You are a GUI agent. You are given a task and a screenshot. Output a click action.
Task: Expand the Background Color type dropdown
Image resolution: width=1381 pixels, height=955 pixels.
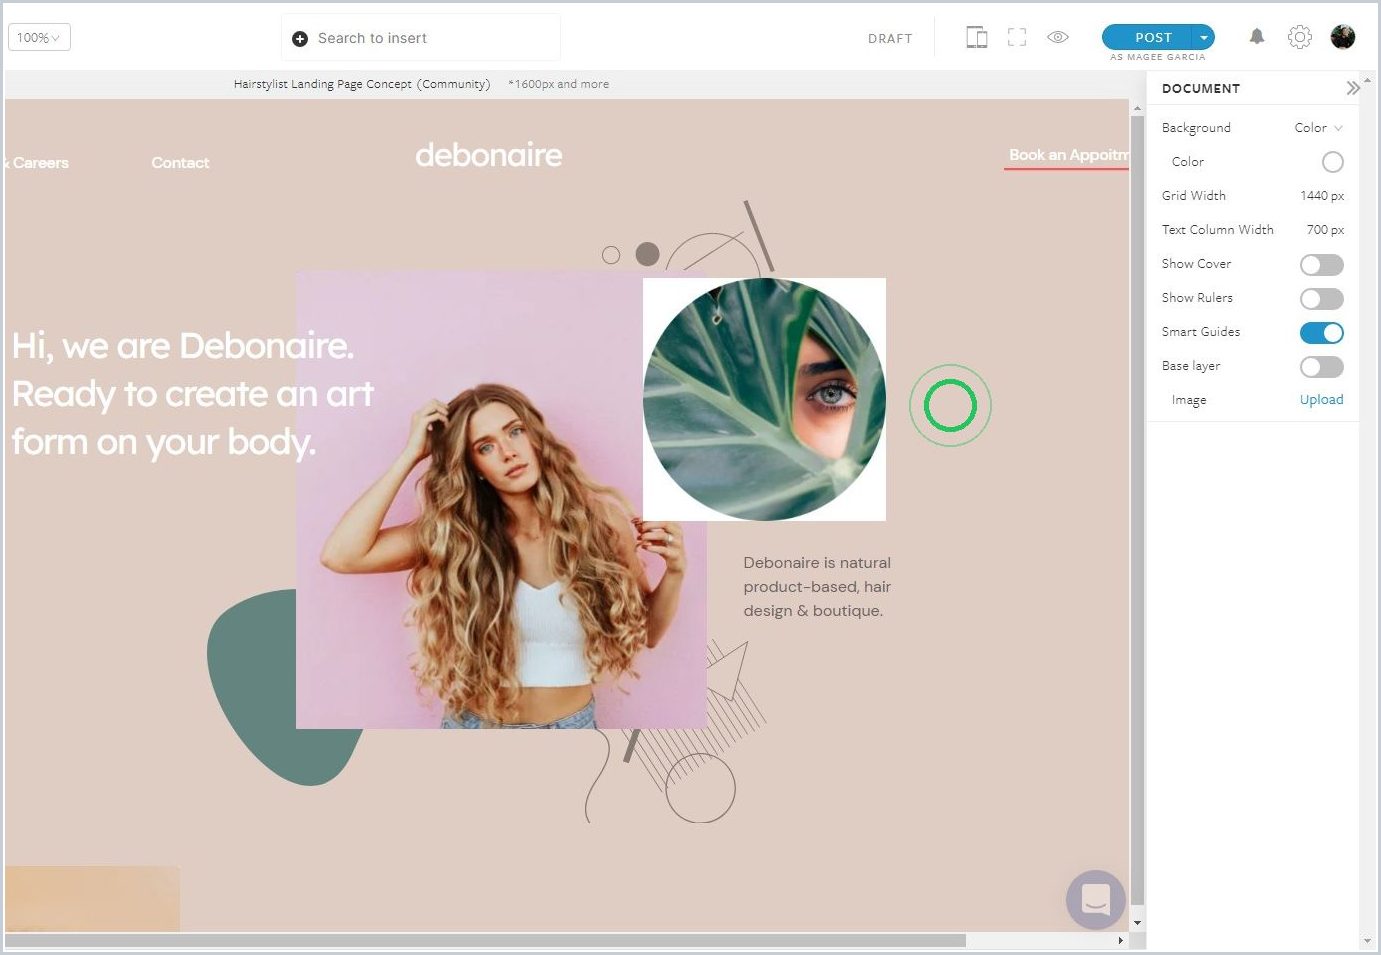point(1319,128)
